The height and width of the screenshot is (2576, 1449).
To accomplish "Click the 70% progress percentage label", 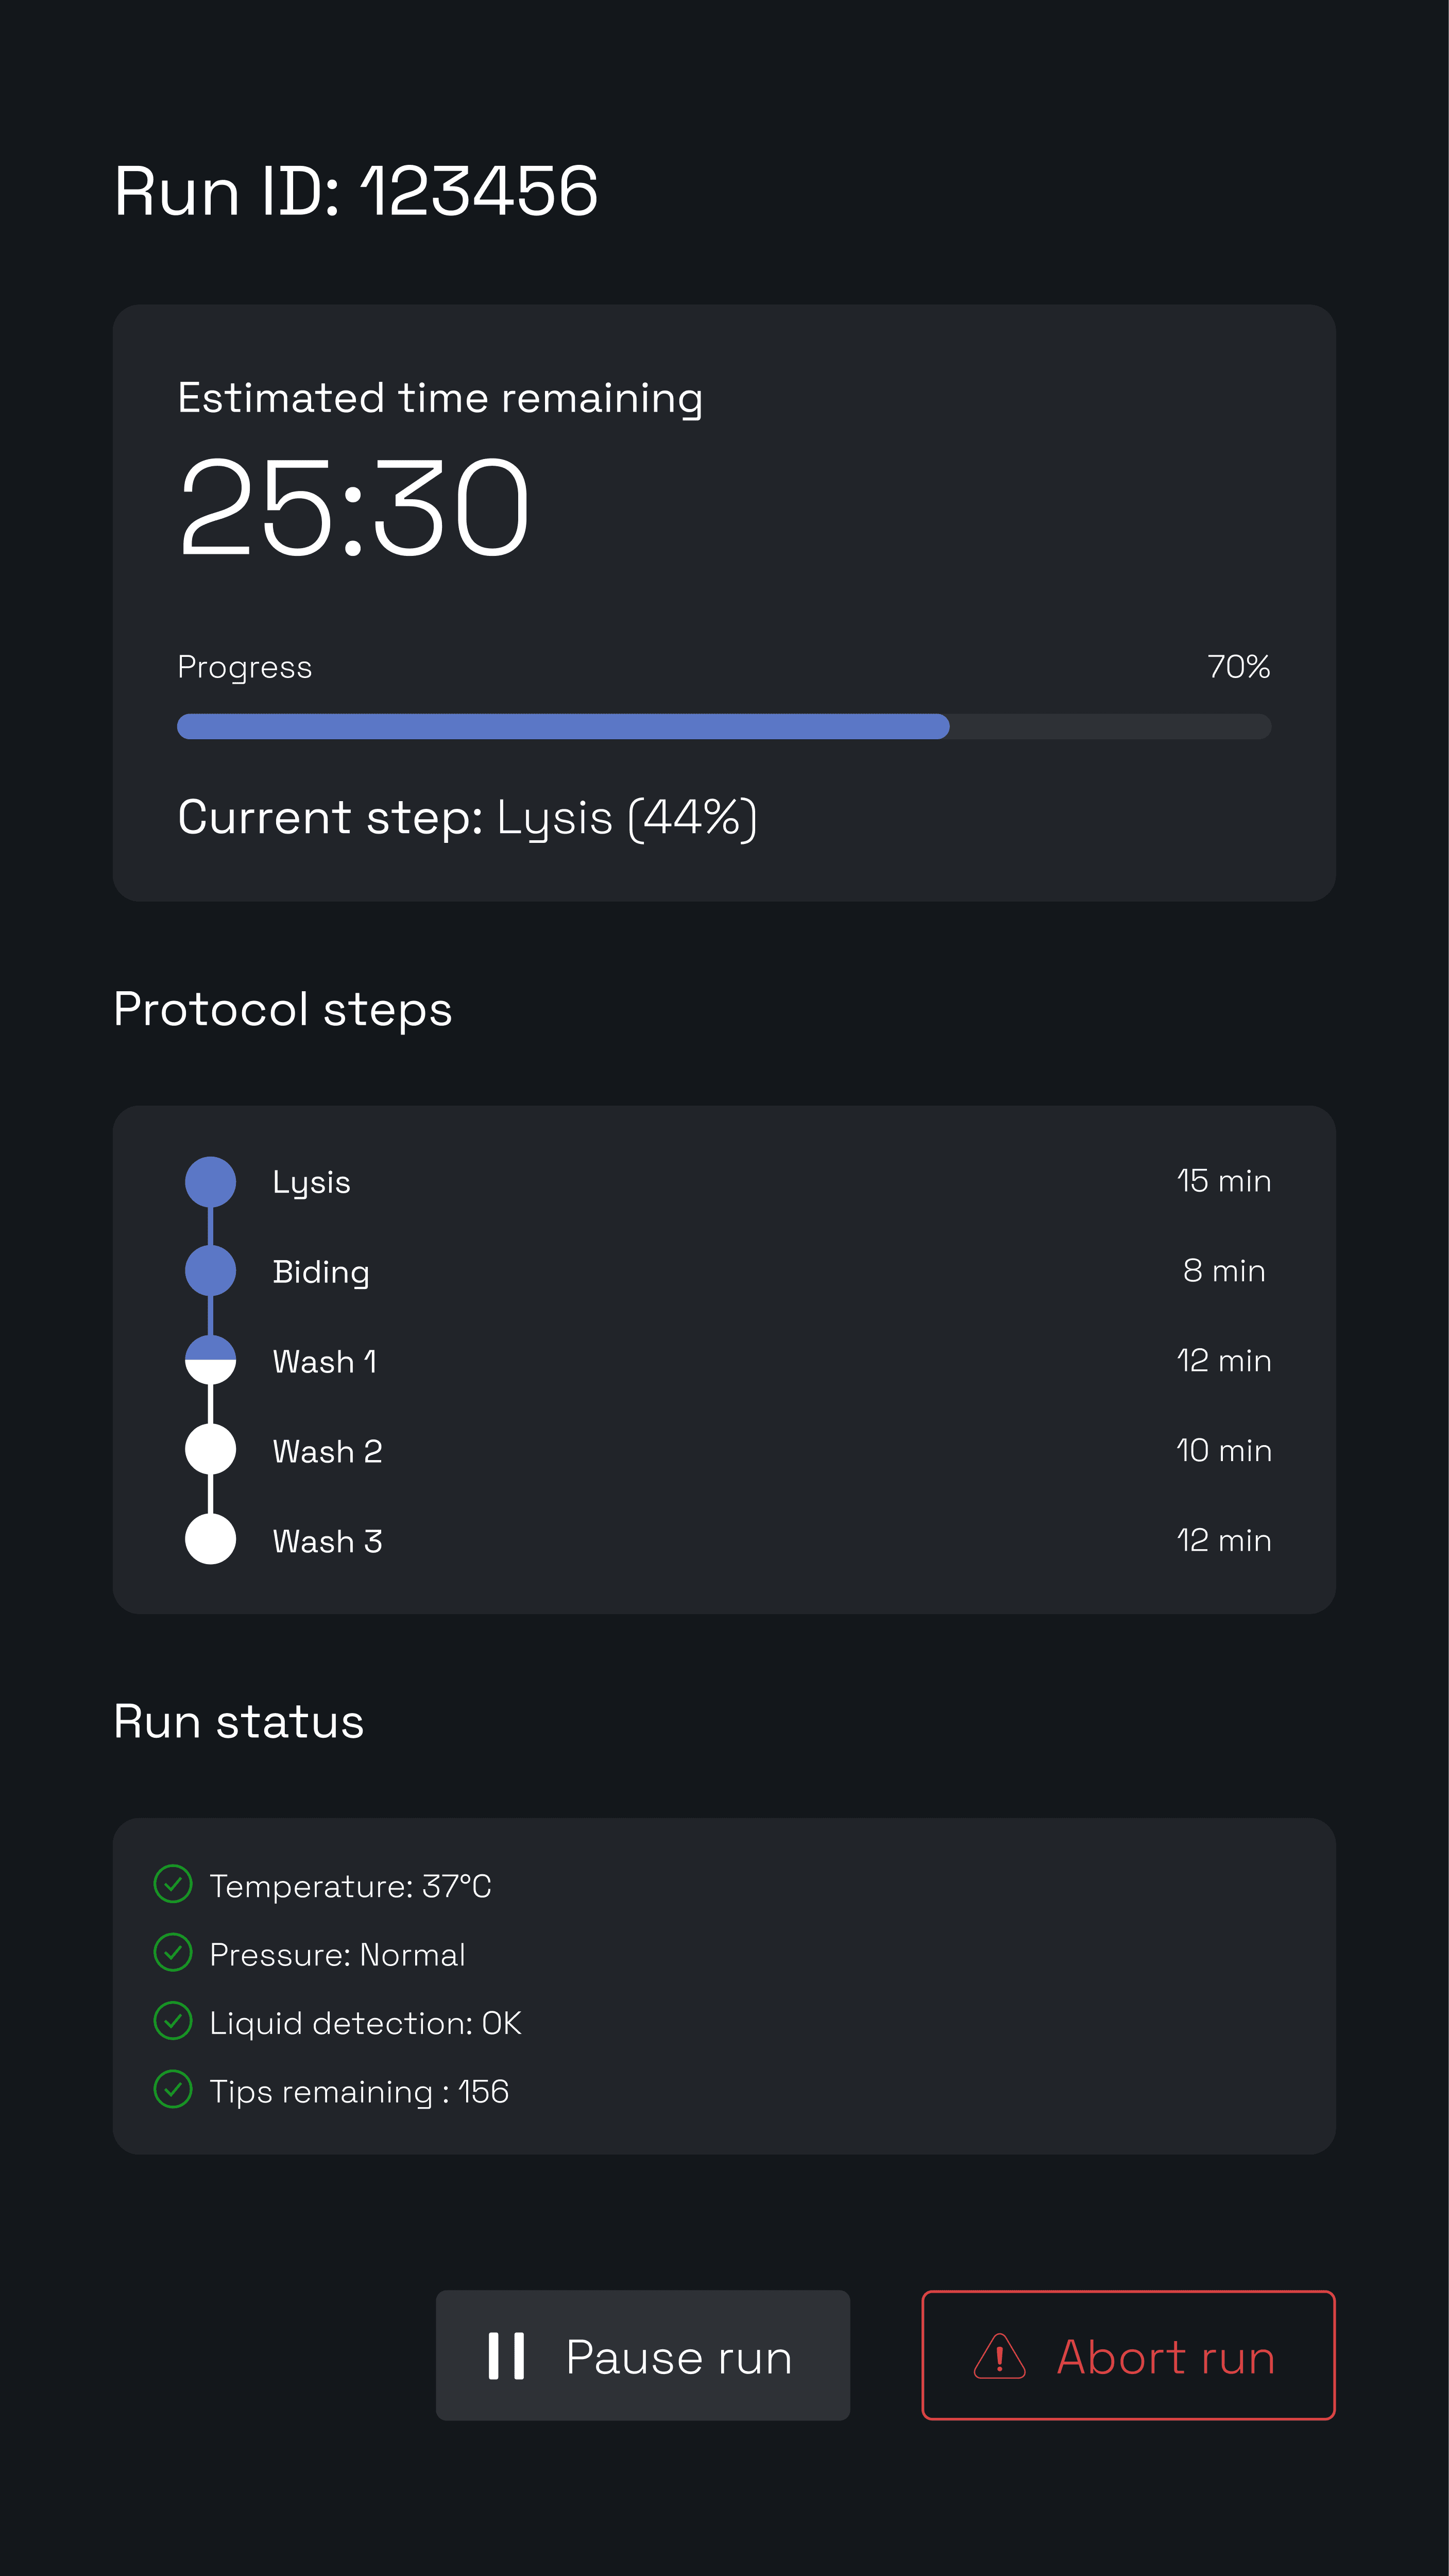I will pyautogui.click(x=1239, y=667).
